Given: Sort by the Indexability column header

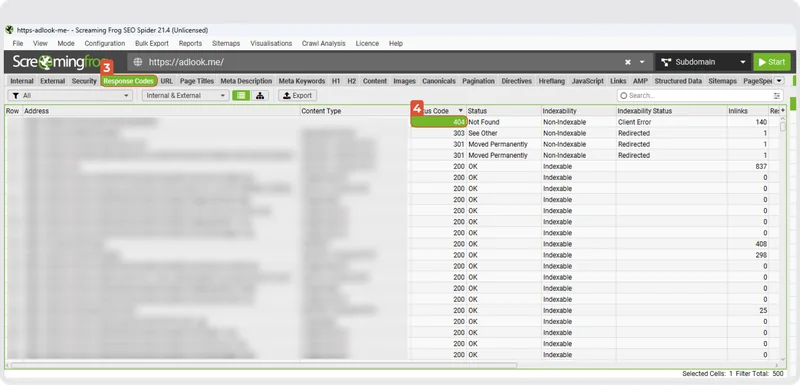Looking at the screenshot, I should [x=579, y=111].
